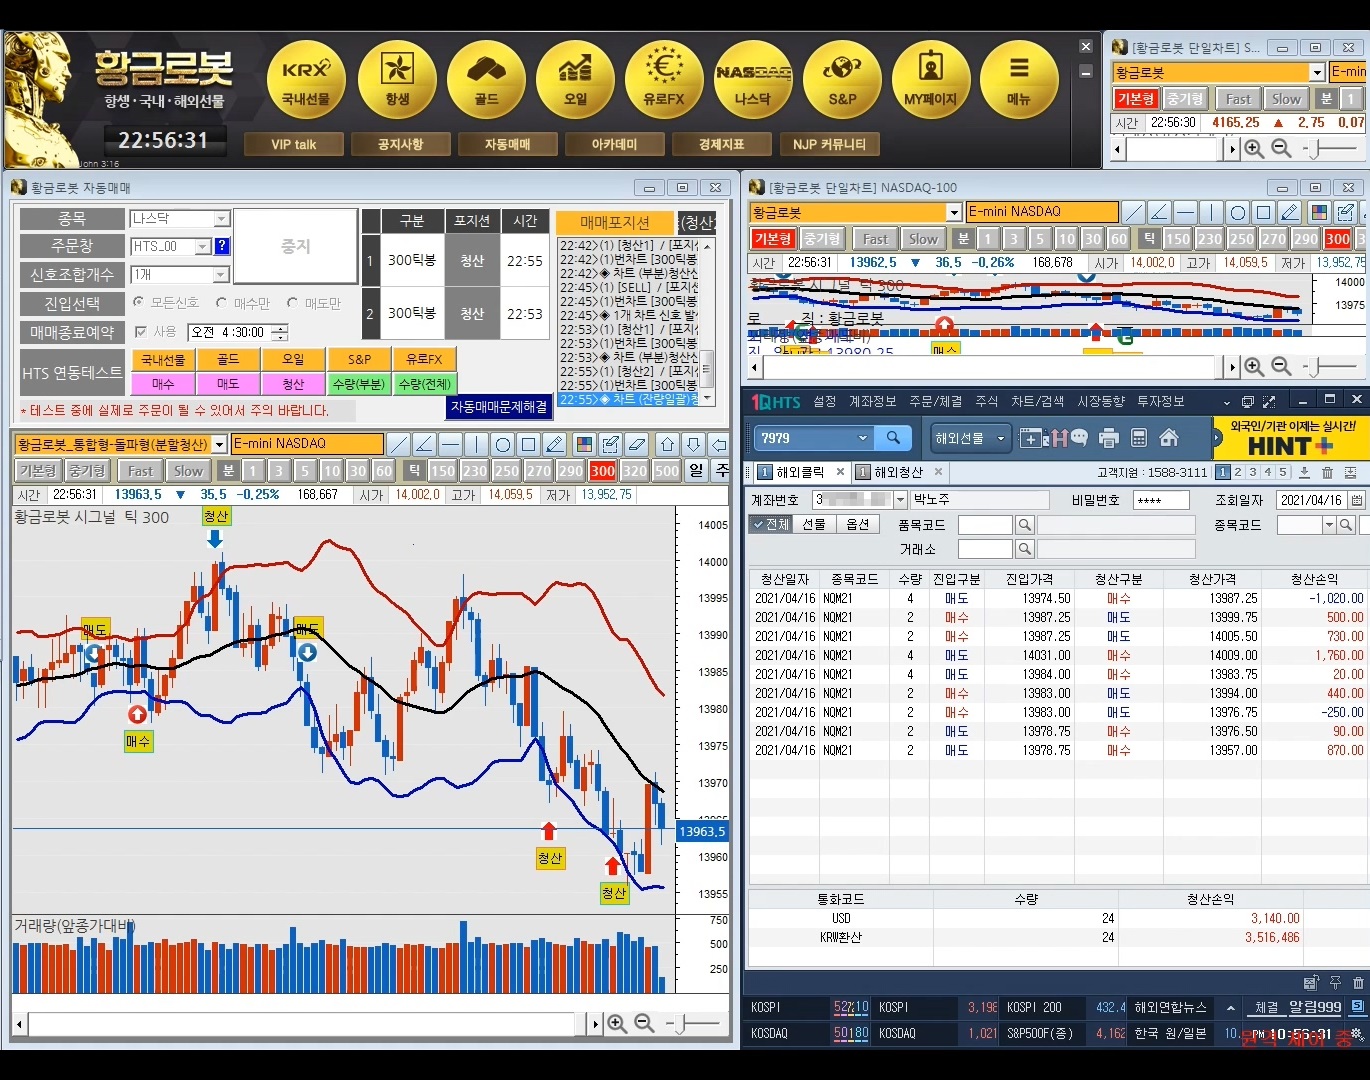Open 경제지표 button in top bar

point(721,144)
